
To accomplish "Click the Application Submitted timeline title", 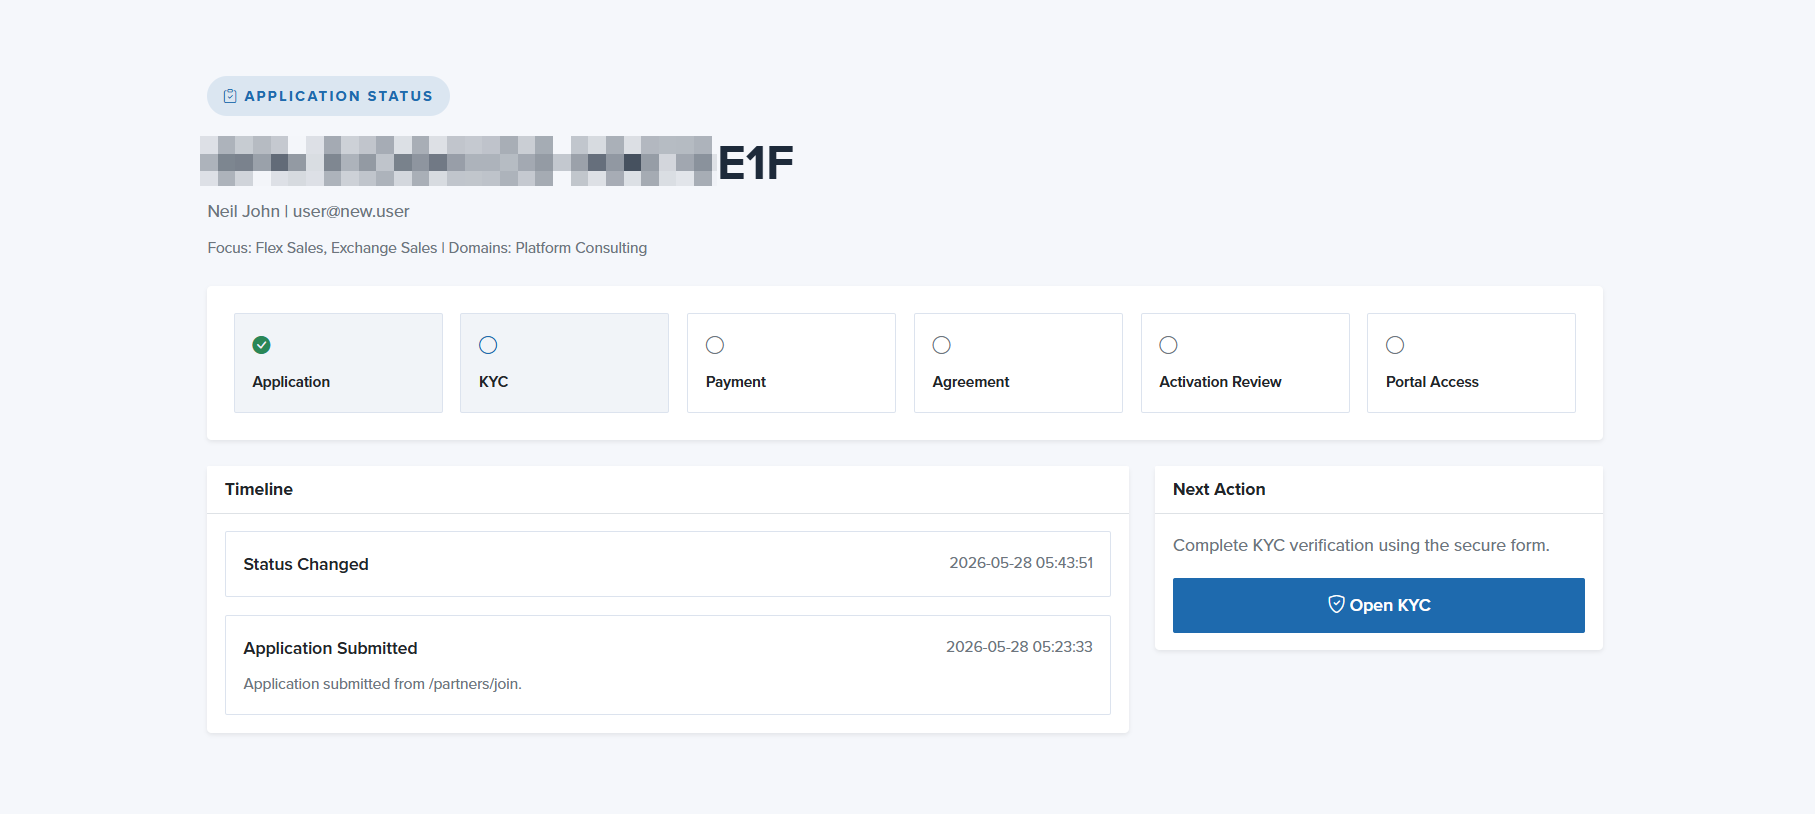I will pyautogui.click(x=330, y=648).
